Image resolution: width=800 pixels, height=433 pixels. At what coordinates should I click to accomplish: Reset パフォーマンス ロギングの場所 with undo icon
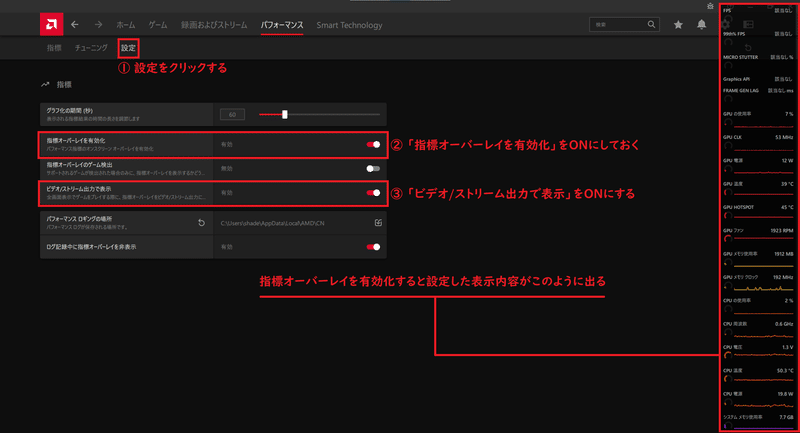coord(202,223)
